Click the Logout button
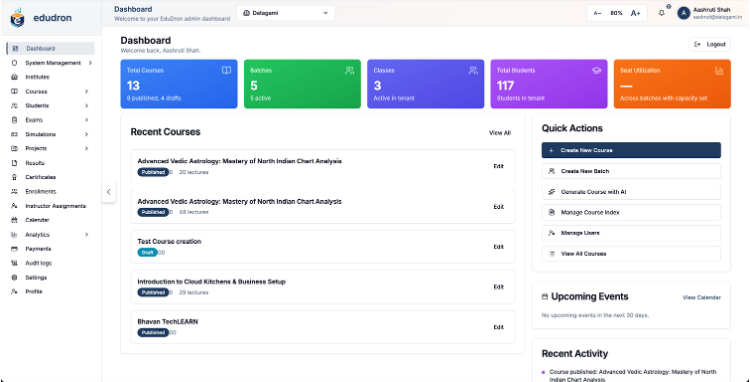This screenshot has height=382, width=750. (710, 44)
